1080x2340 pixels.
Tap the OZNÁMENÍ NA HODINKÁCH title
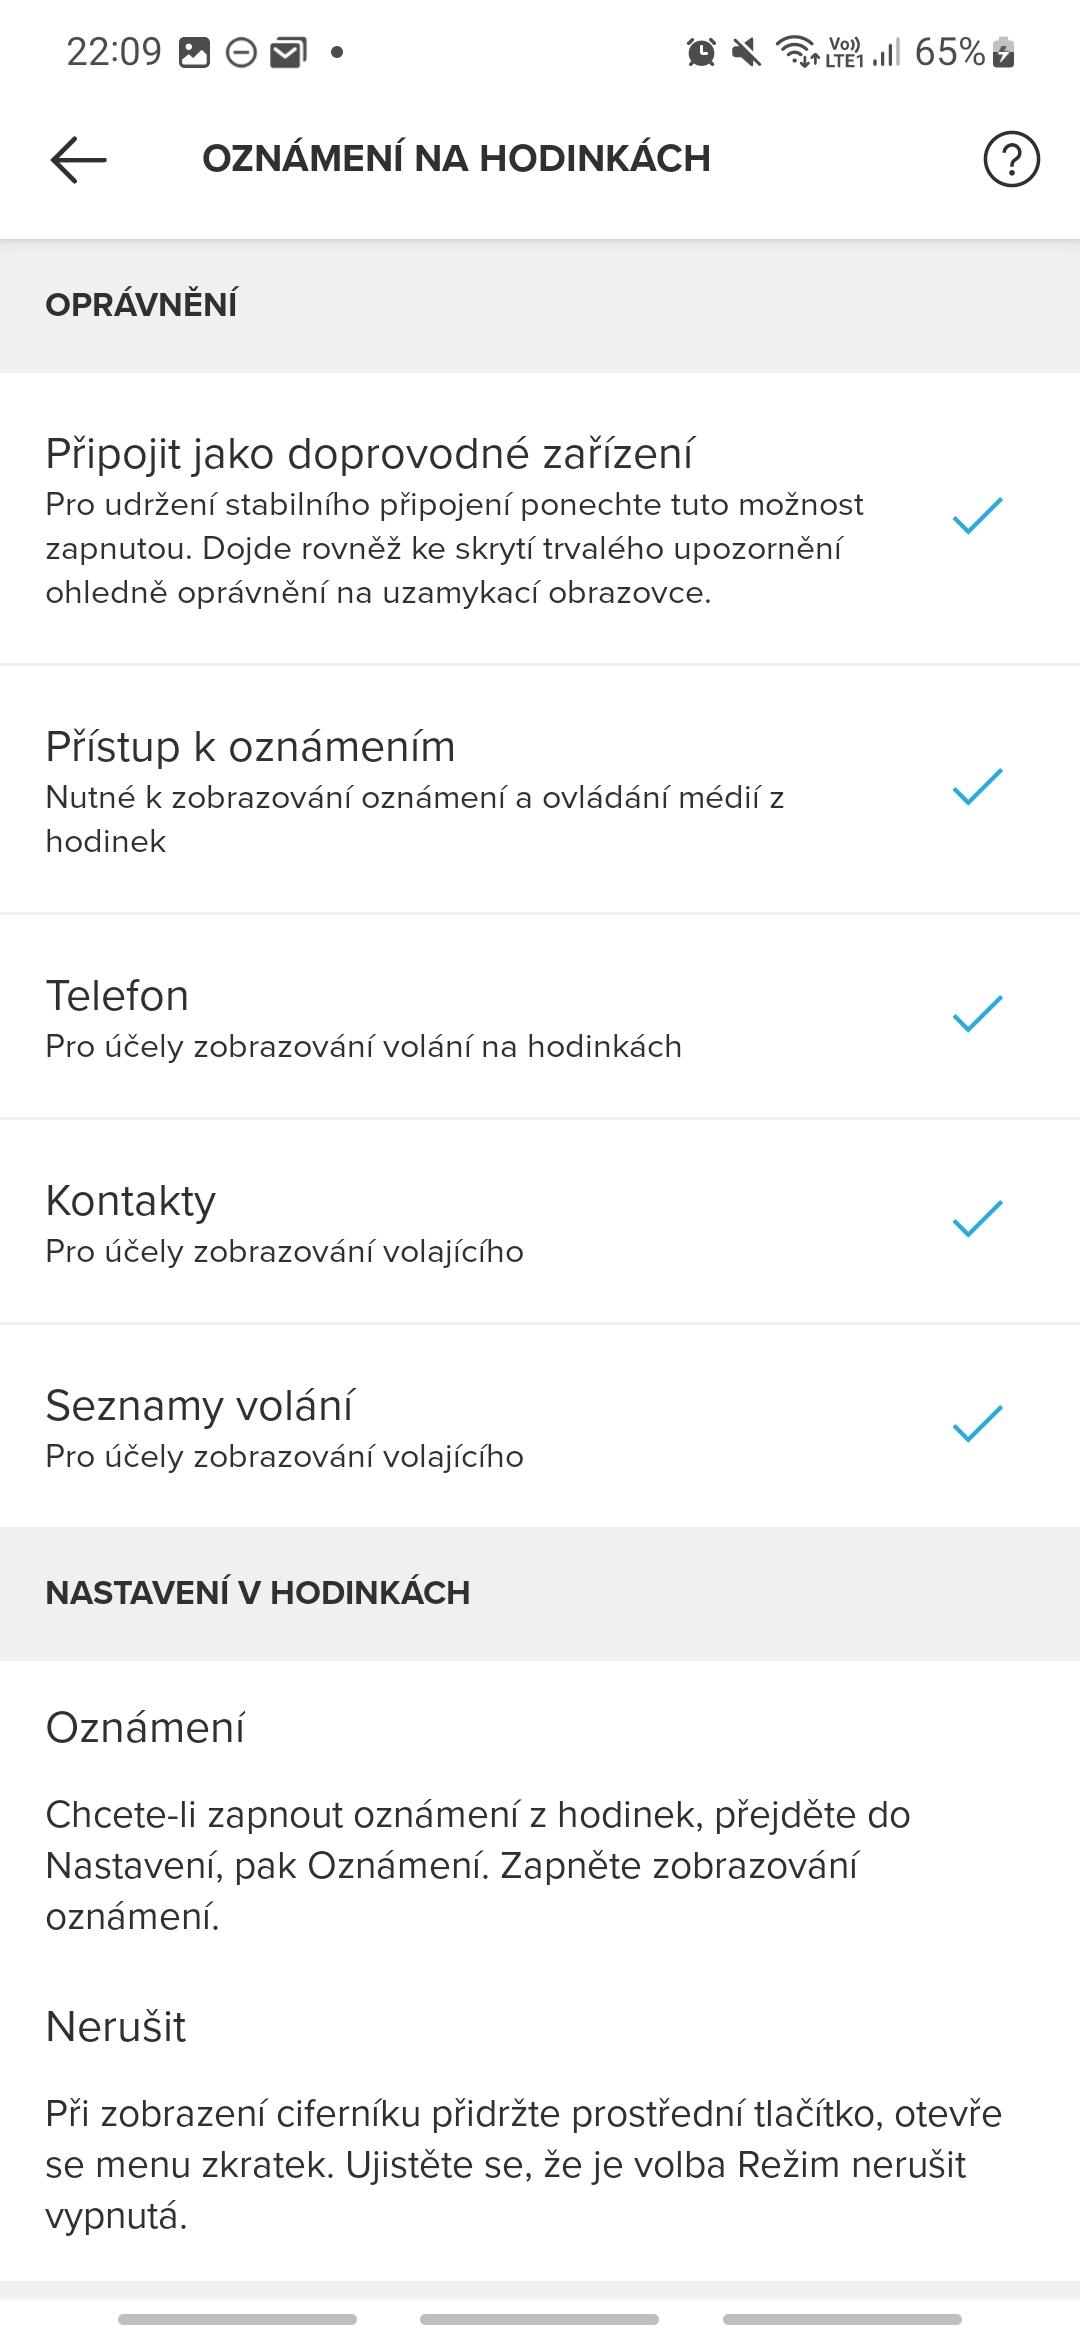pyautogui.click(x=456, y=159)
